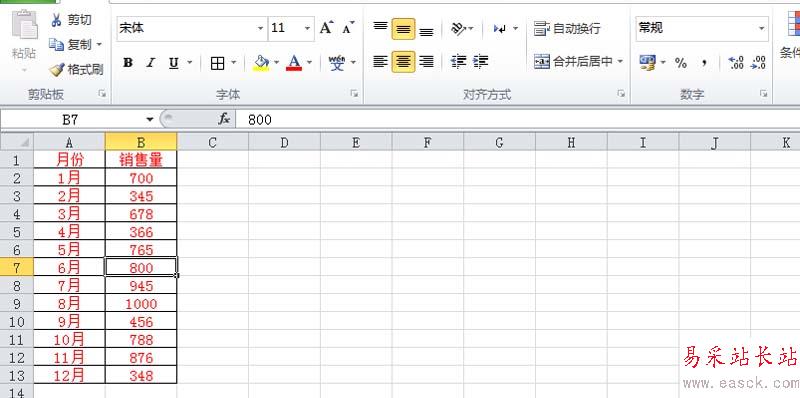Toggle middle vertical alignment
The image size is (800, 398).
click(403, 29)
